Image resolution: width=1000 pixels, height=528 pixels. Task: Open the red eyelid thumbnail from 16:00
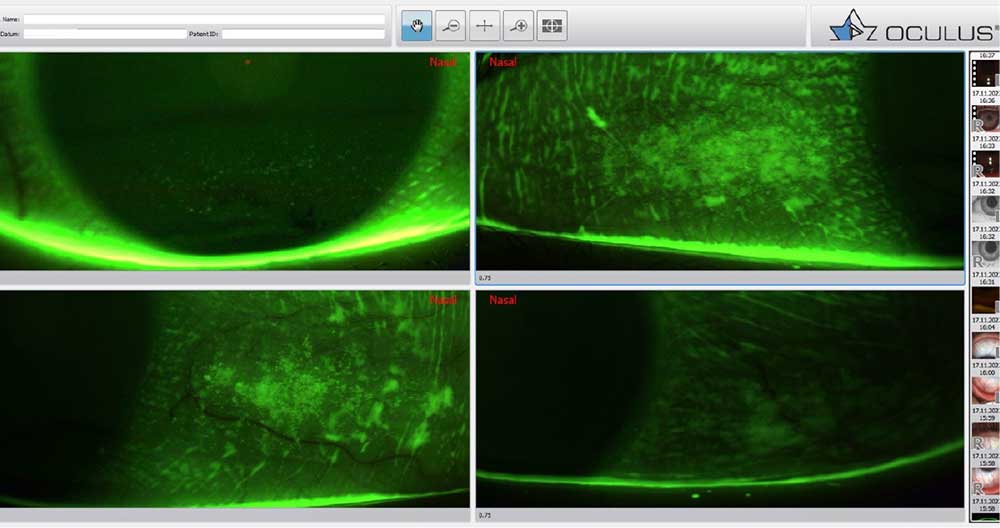click(985, 391)
